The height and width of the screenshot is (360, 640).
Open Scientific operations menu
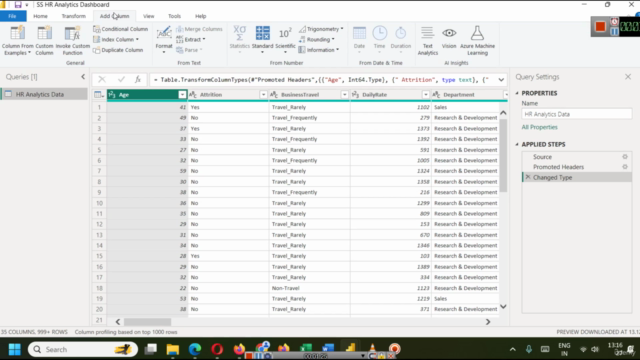click(x=285, y=39)
